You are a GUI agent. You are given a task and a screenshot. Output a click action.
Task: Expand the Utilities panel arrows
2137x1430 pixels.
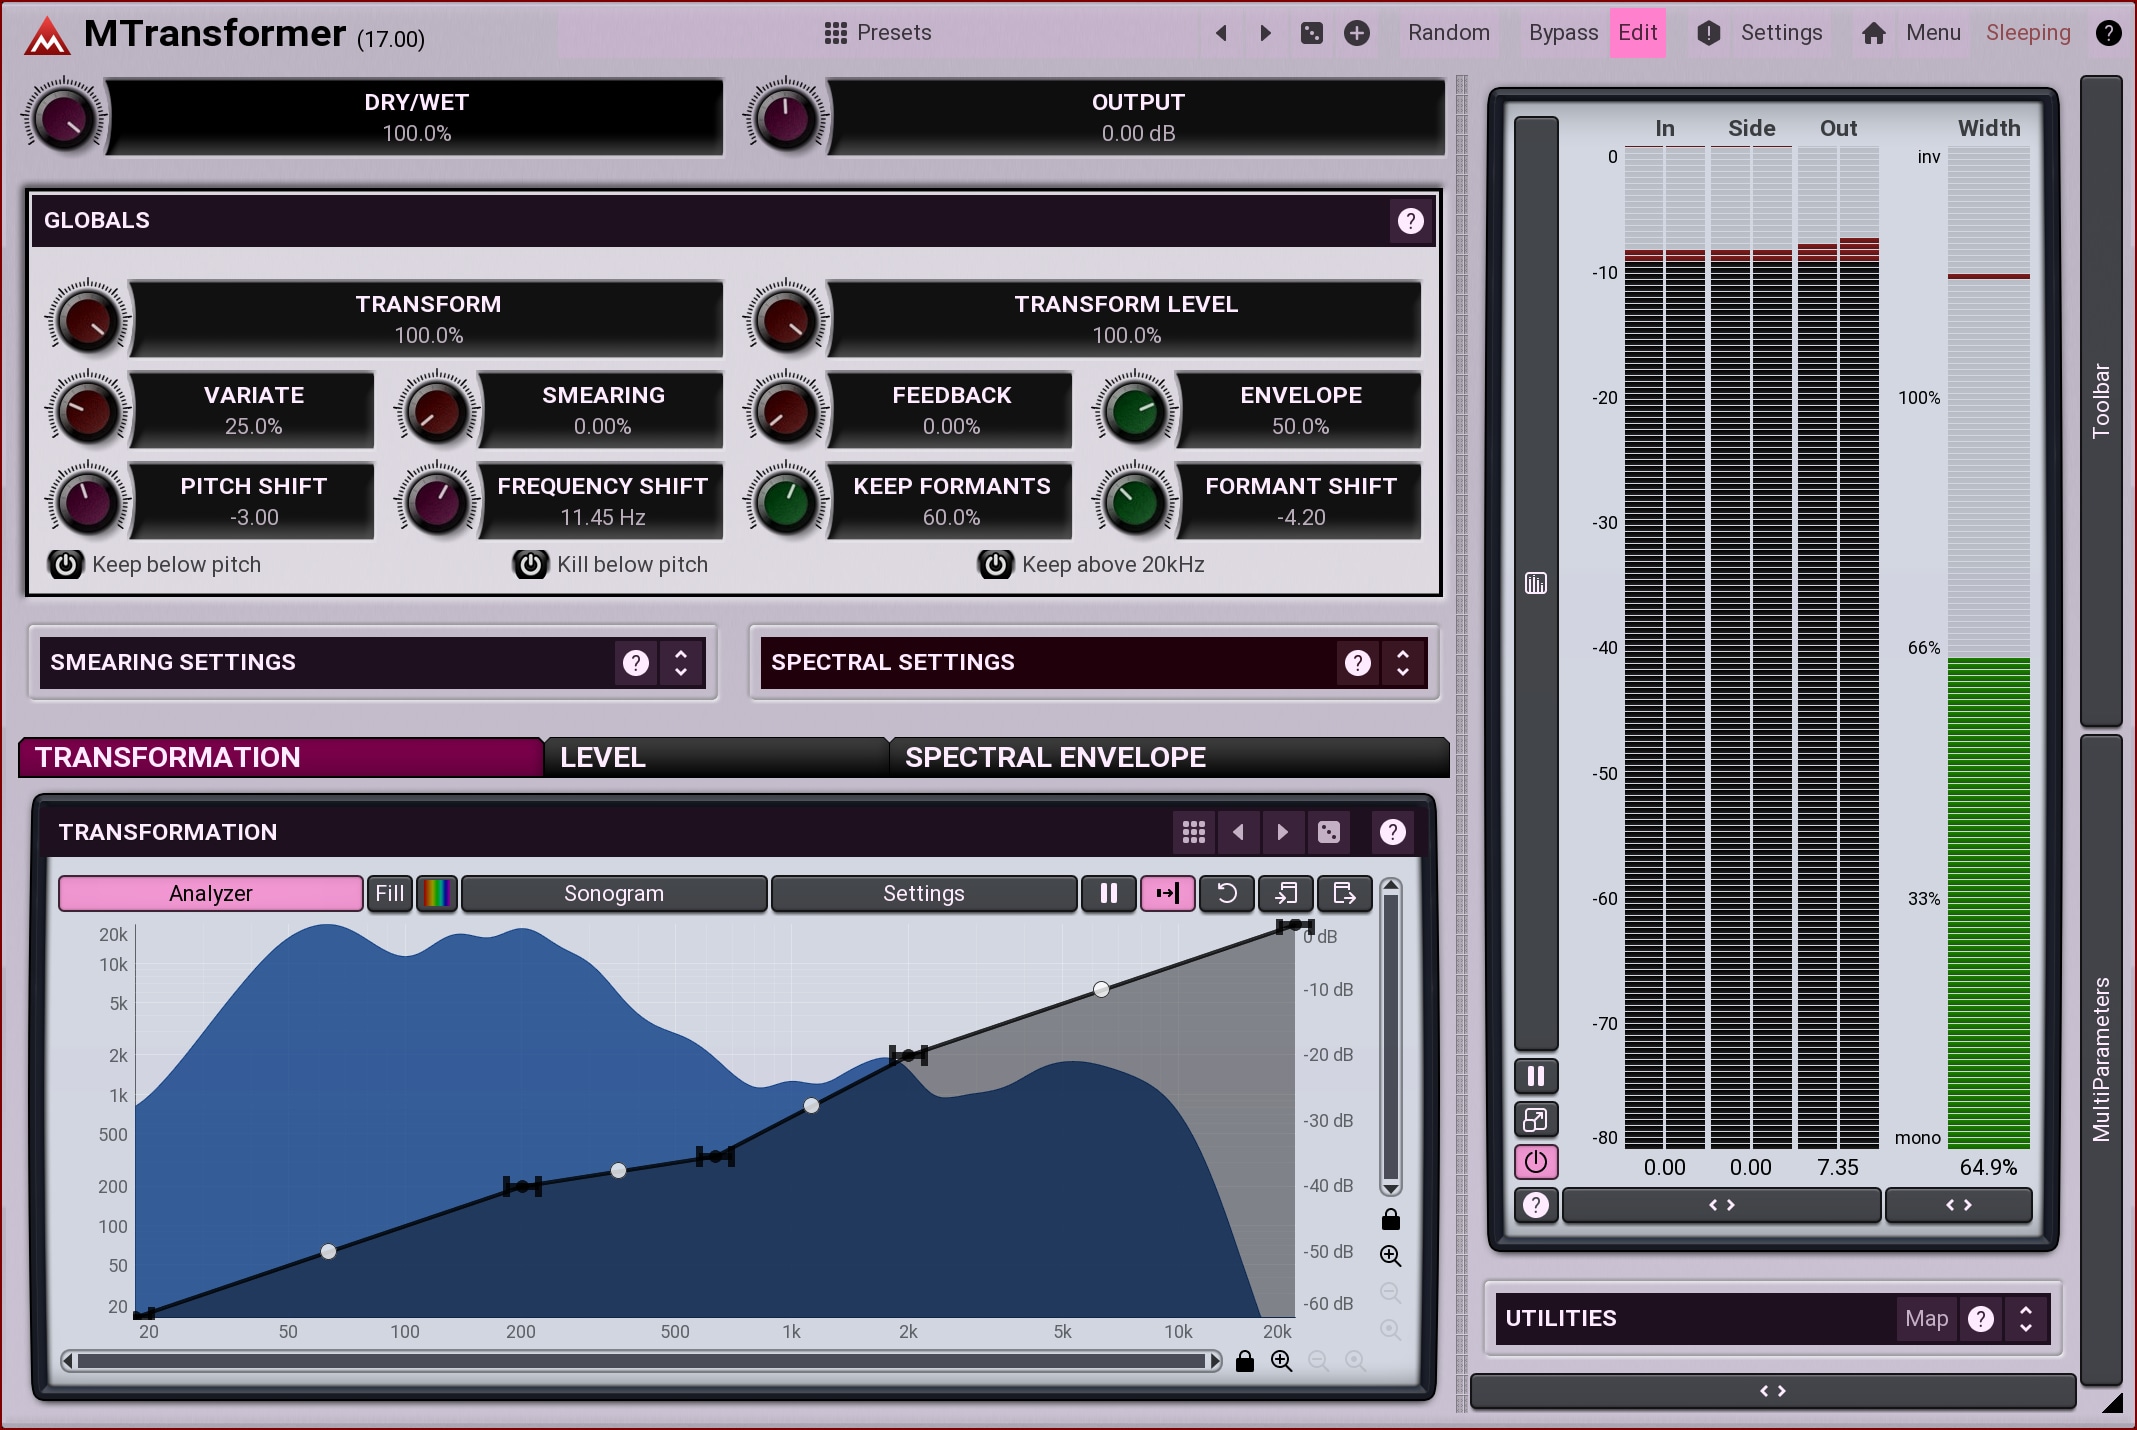tap(2025, 1319)
